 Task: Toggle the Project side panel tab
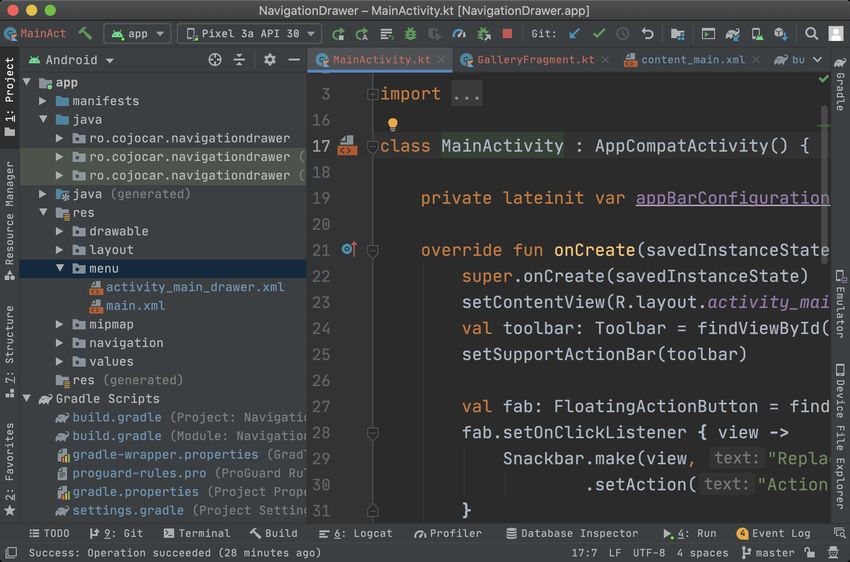tap(9, 96)
